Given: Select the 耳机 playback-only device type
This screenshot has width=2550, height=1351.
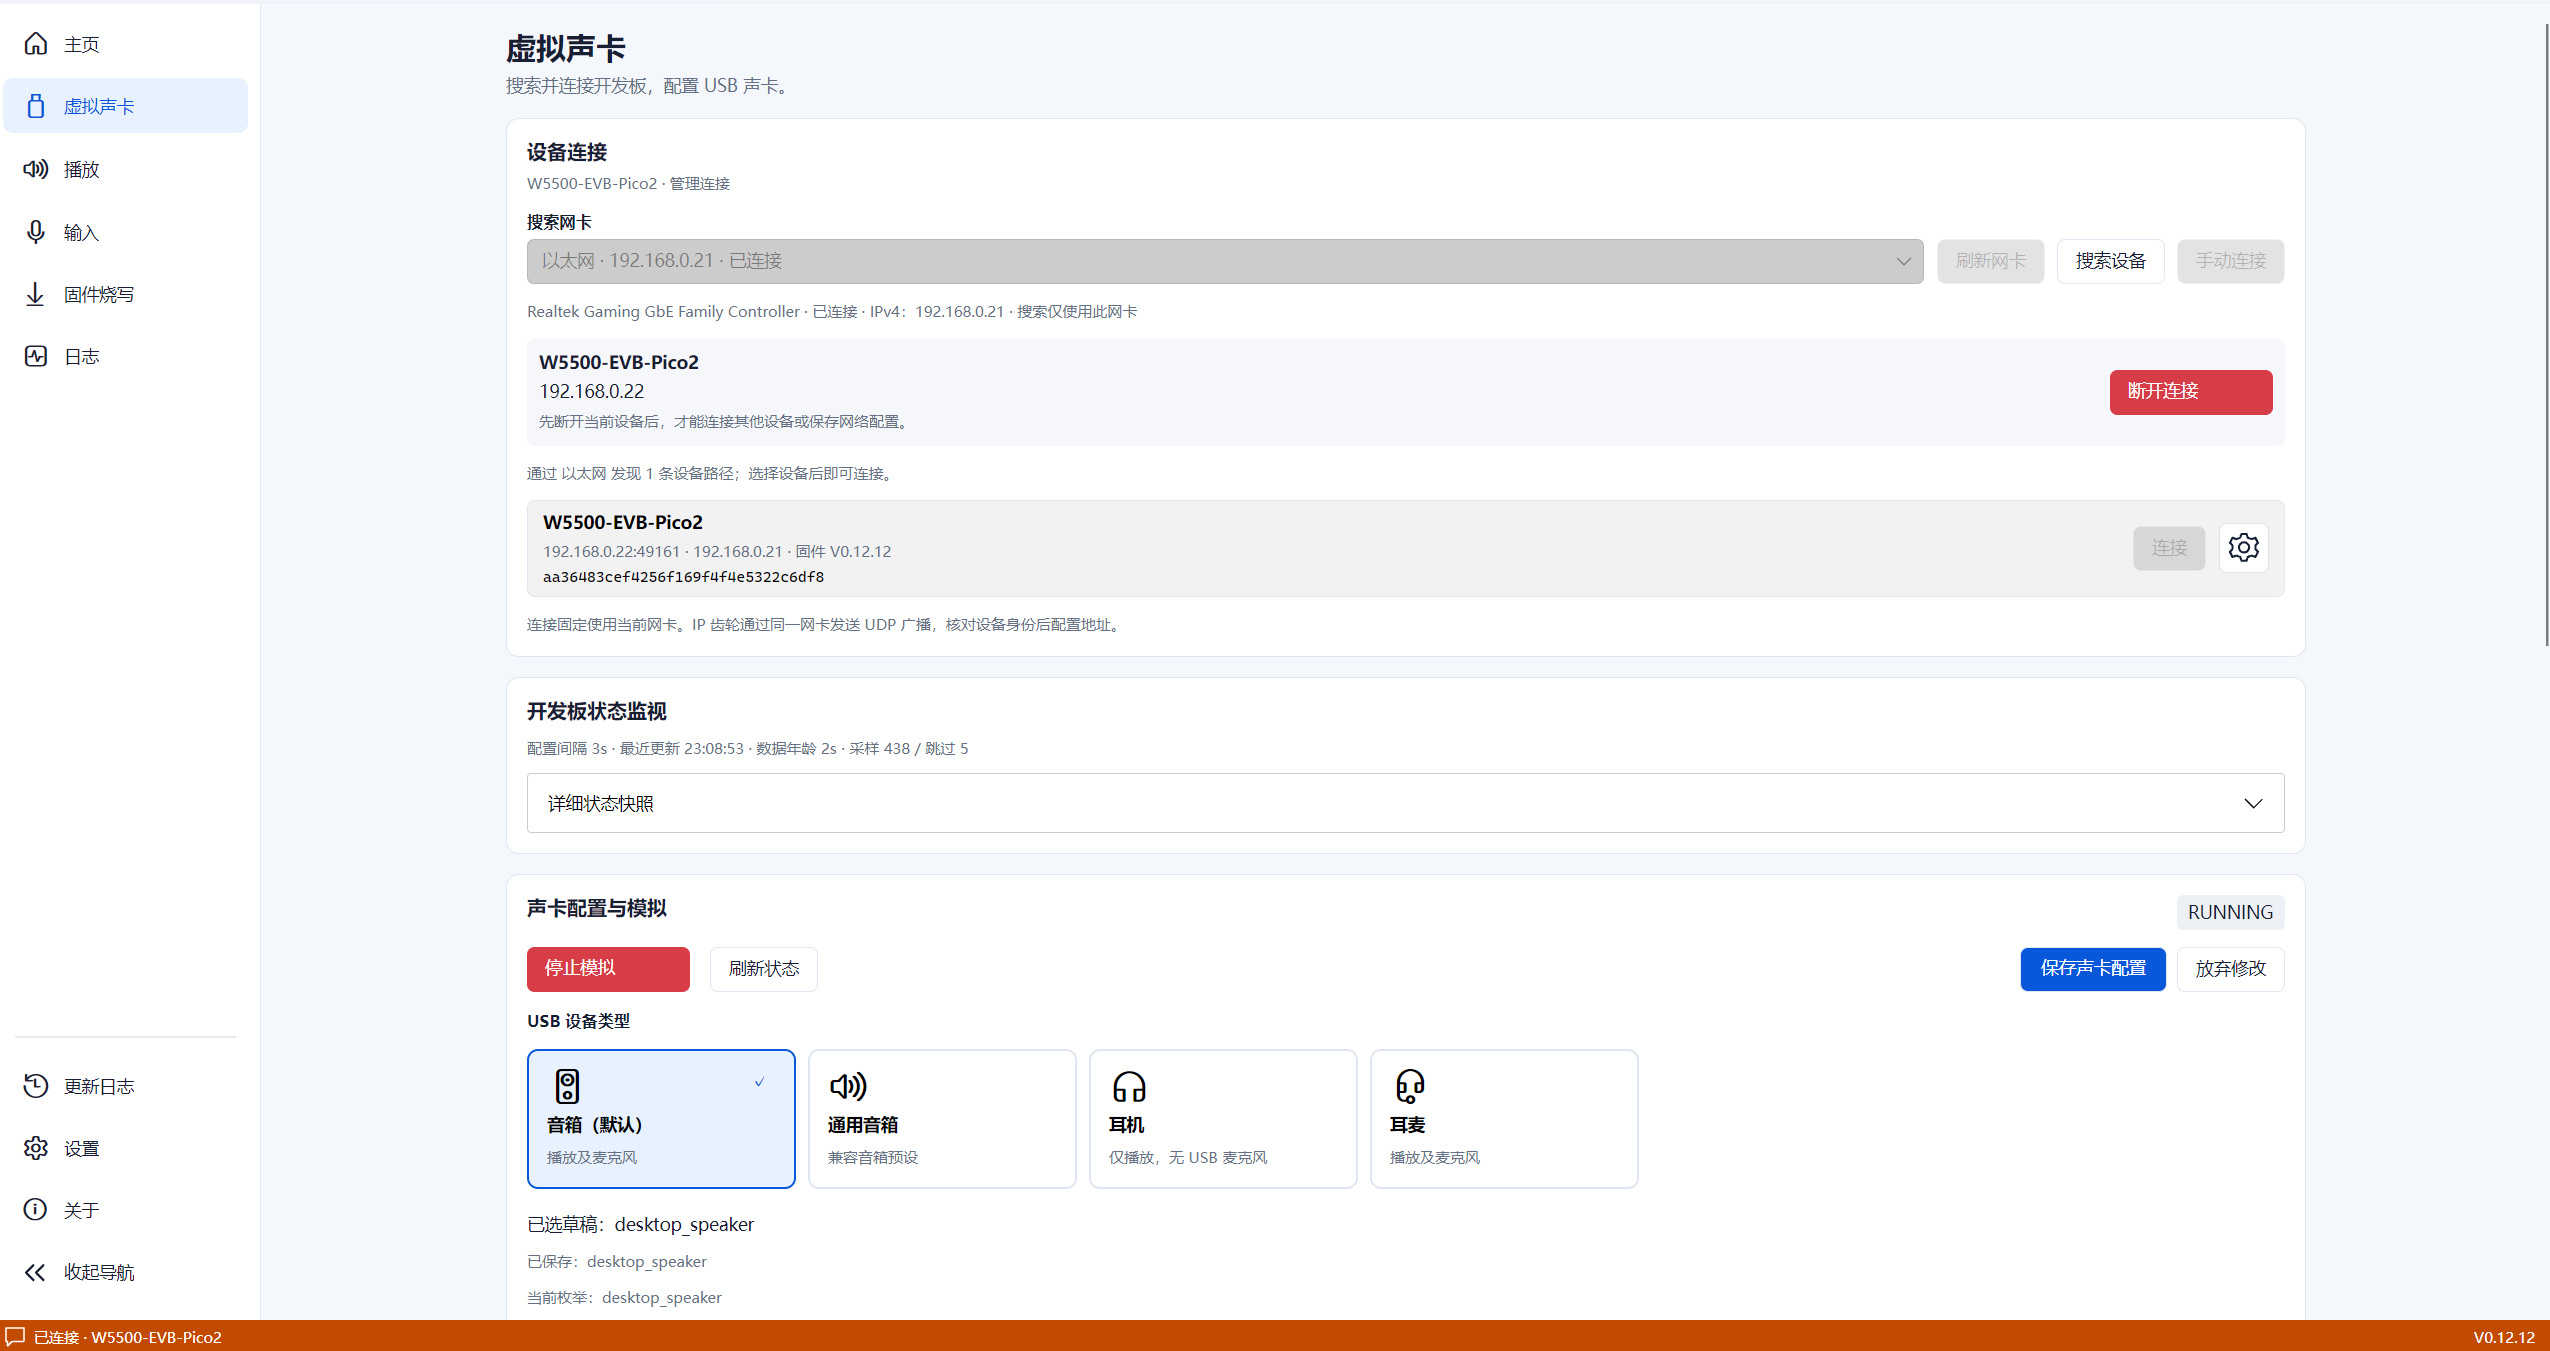Looking at the screenshot, I should pyautogui.click(x=1223, y=1119).
